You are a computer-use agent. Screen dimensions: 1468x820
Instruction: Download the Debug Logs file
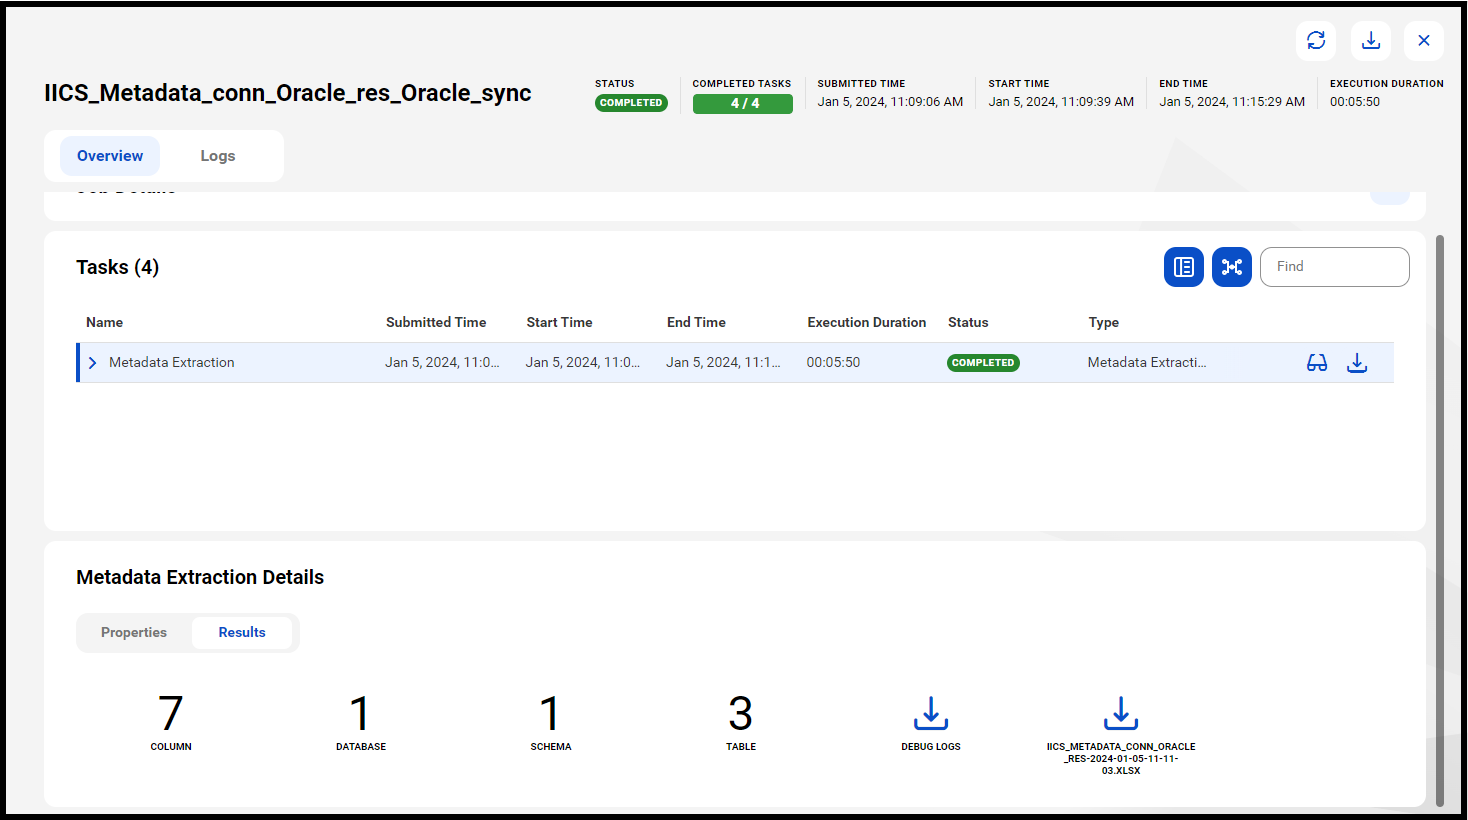[x=931, y=713]
